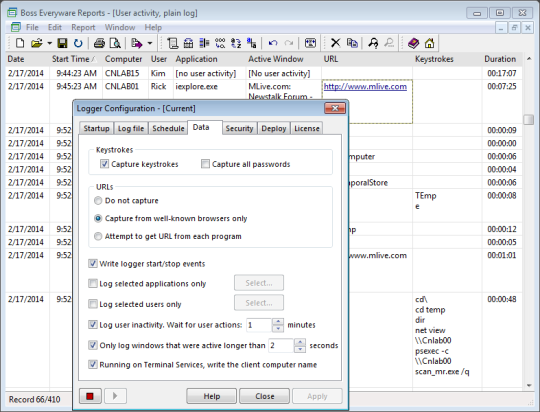This screenshot has width=540, height=412.
Task: Click the Help button in dialog
Action: tap(211, 396)
